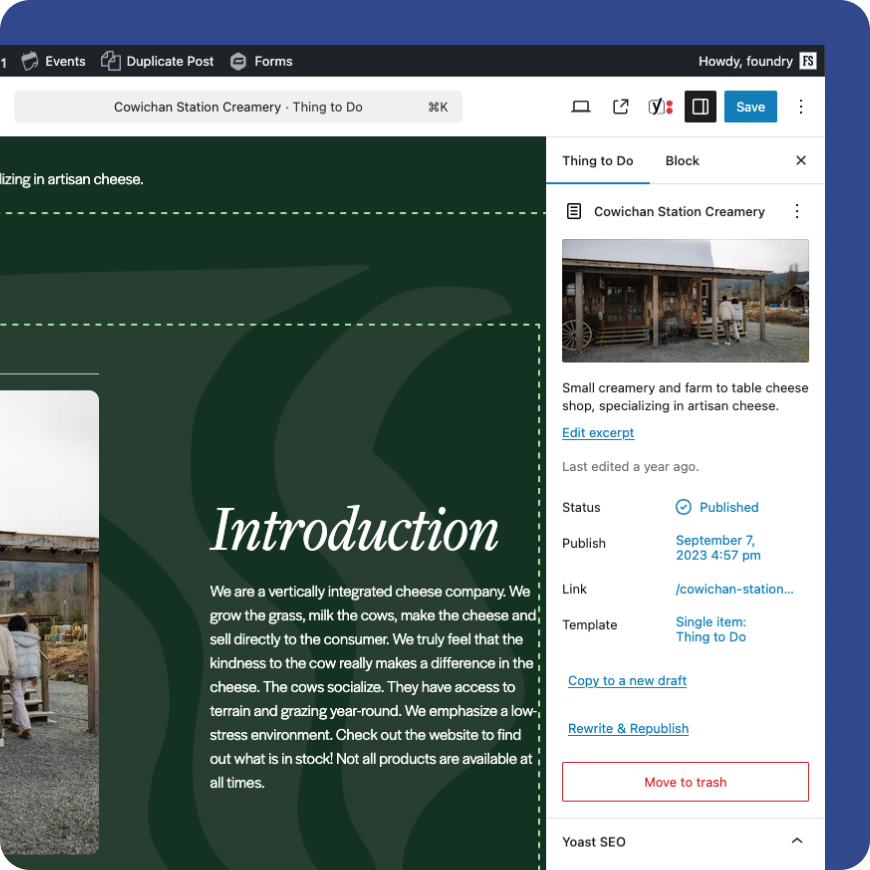The image size is (870, 870).
Task: Click Move to trash button
Action: [x=685, y=782]
